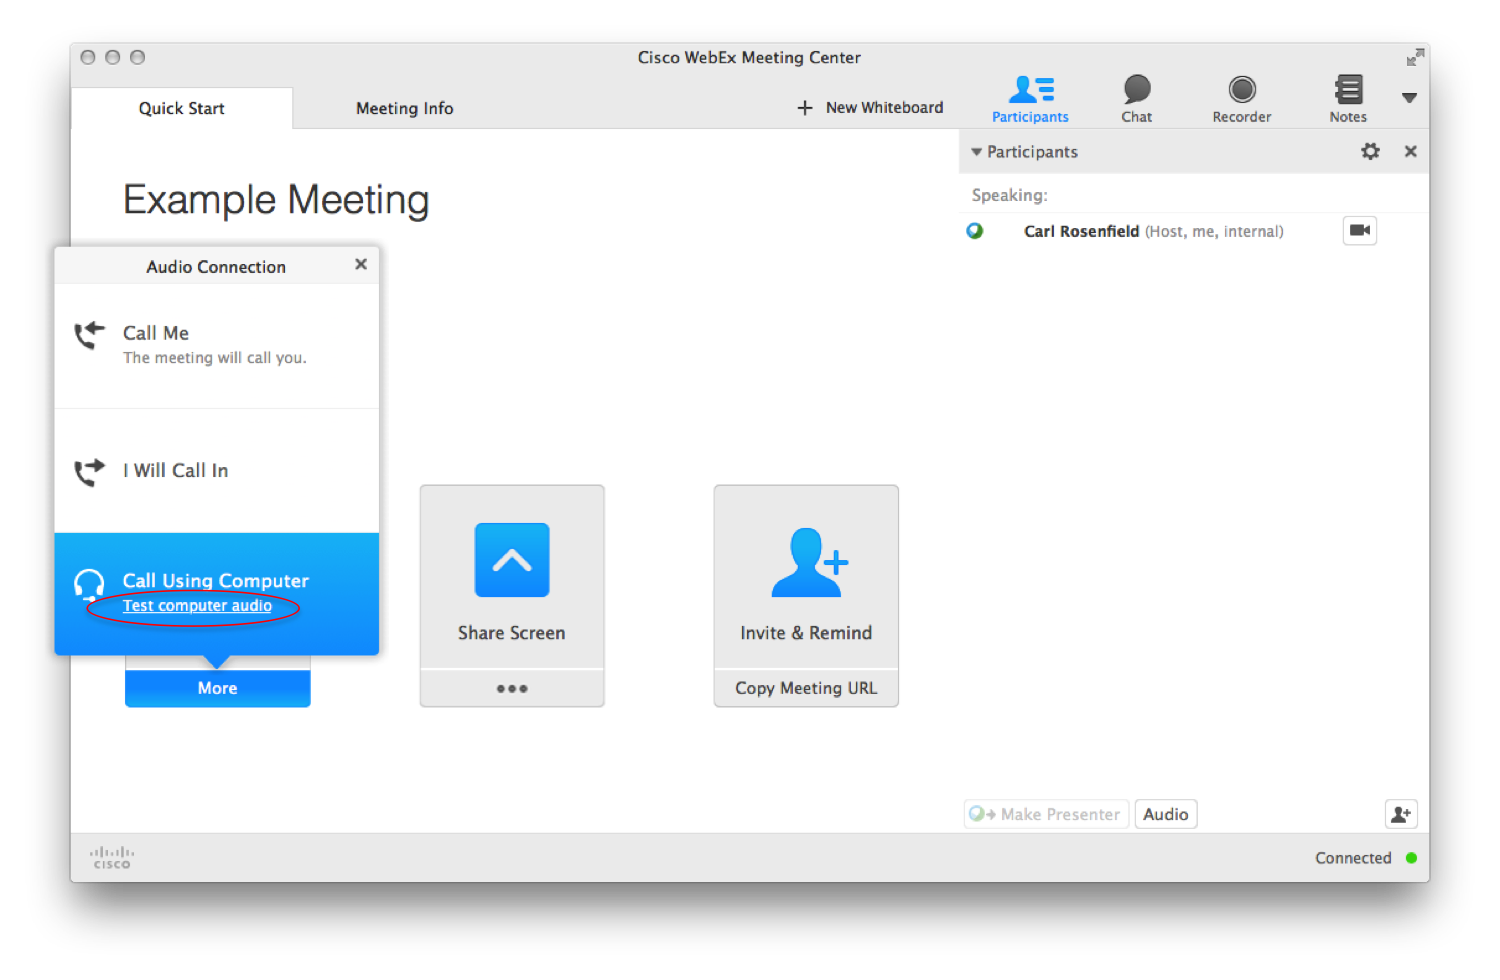1500x980 pixels.
Task: Click the full-screen arrows icon in title bar
Action: point(1414,58)
